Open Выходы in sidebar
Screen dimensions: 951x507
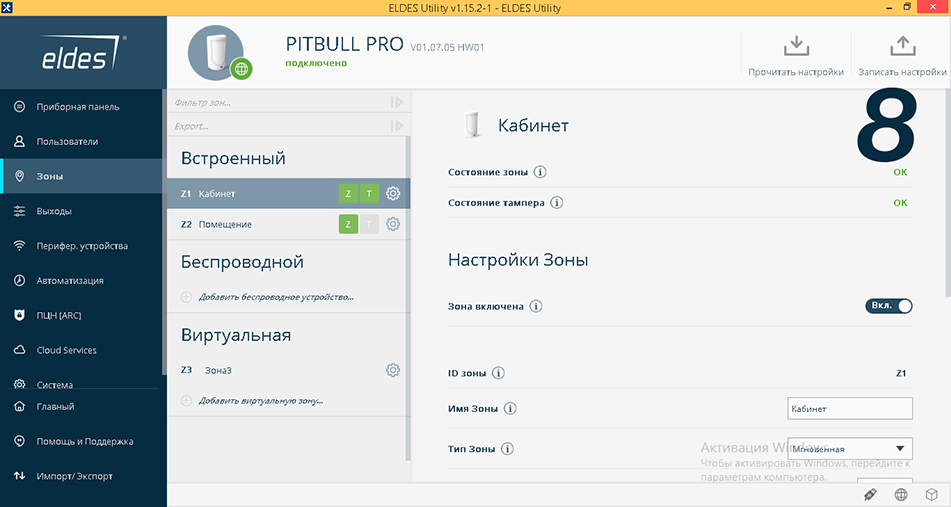(82, 211)
